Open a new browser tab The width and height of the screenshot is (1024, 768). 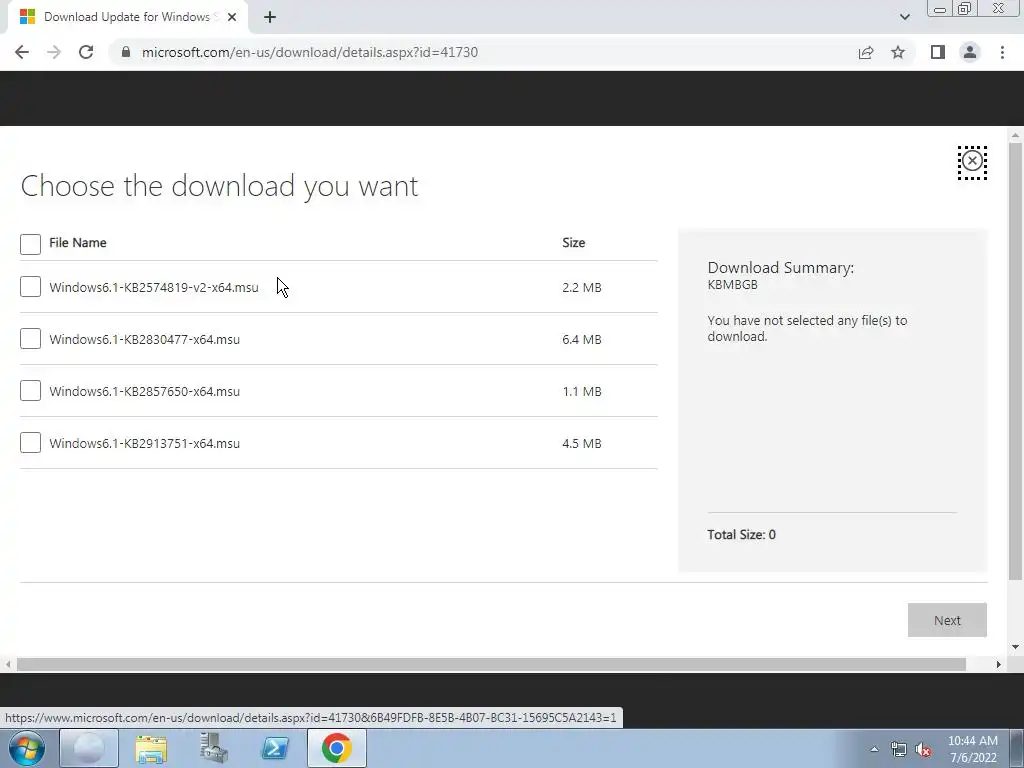[x=270, y=17]
